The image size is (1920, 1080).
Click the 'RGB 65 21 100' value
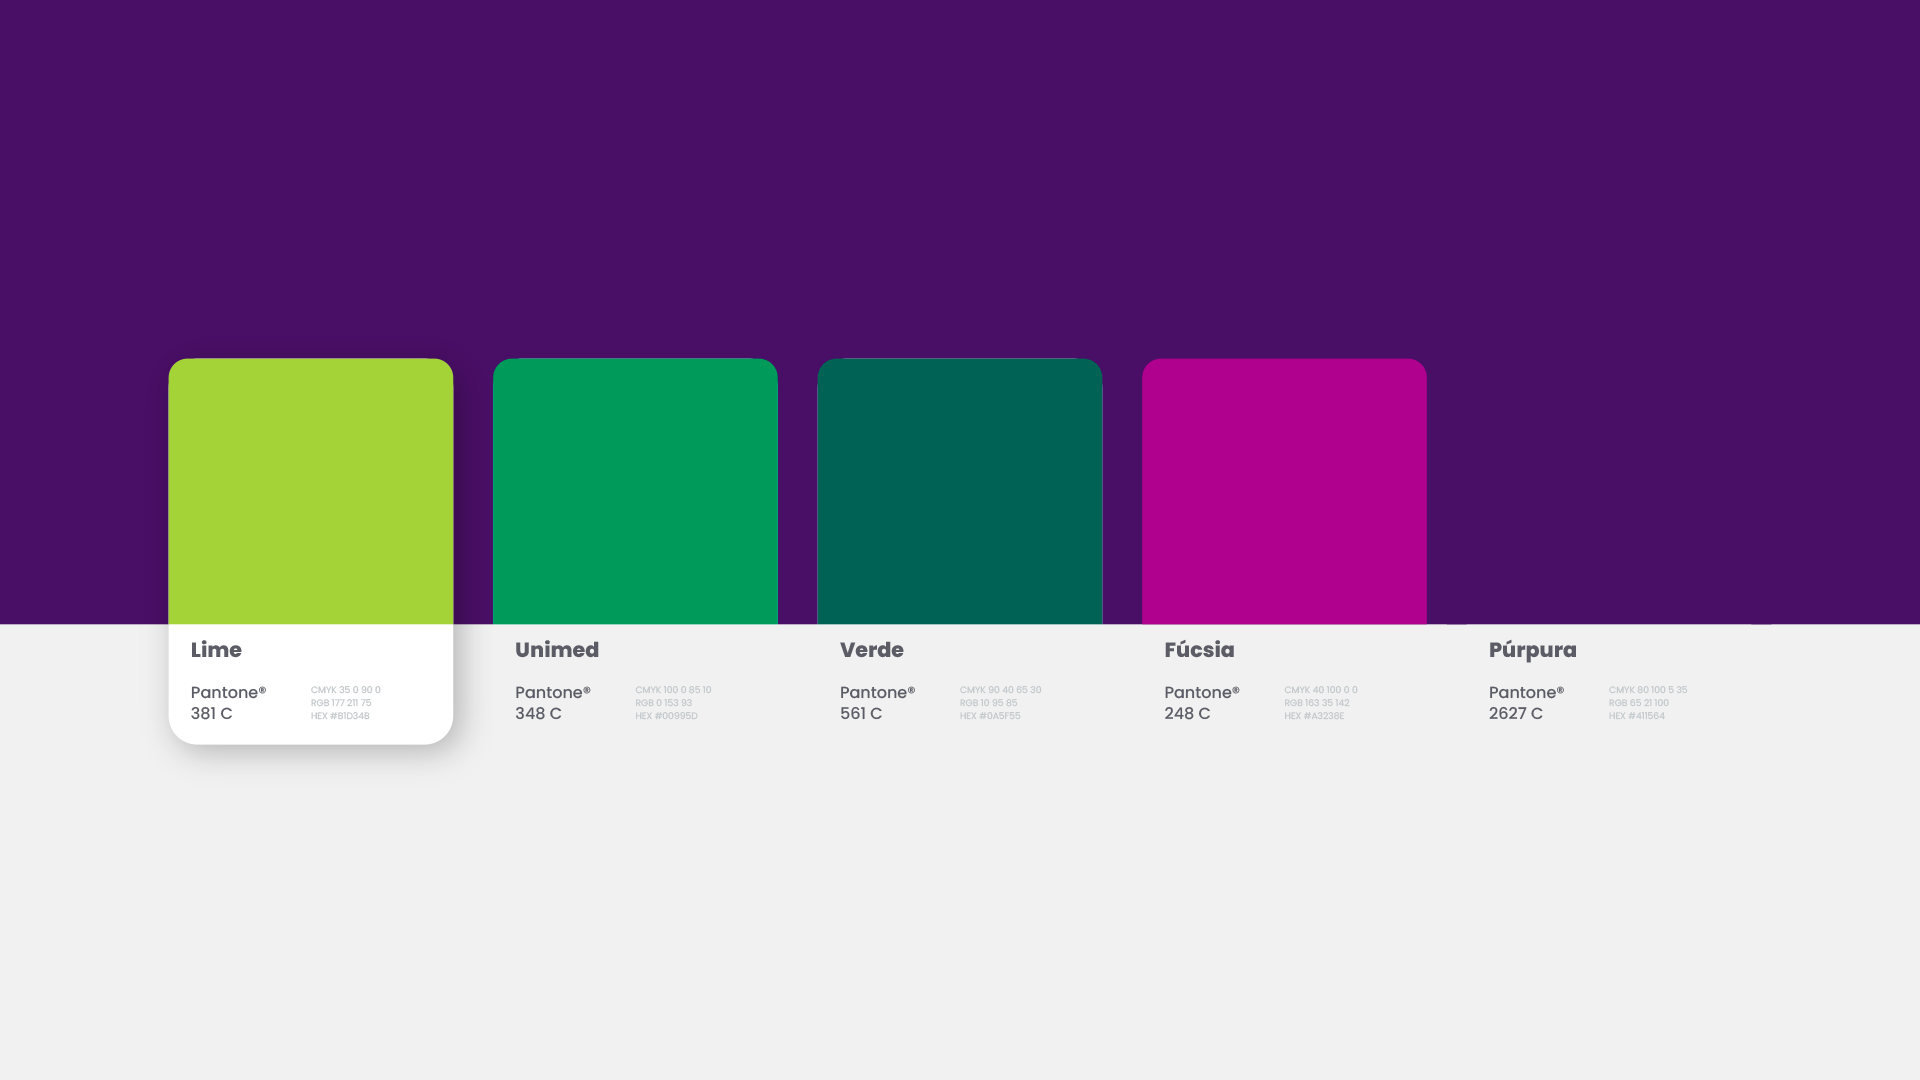pyautogui.click(x=1639, y=703)
